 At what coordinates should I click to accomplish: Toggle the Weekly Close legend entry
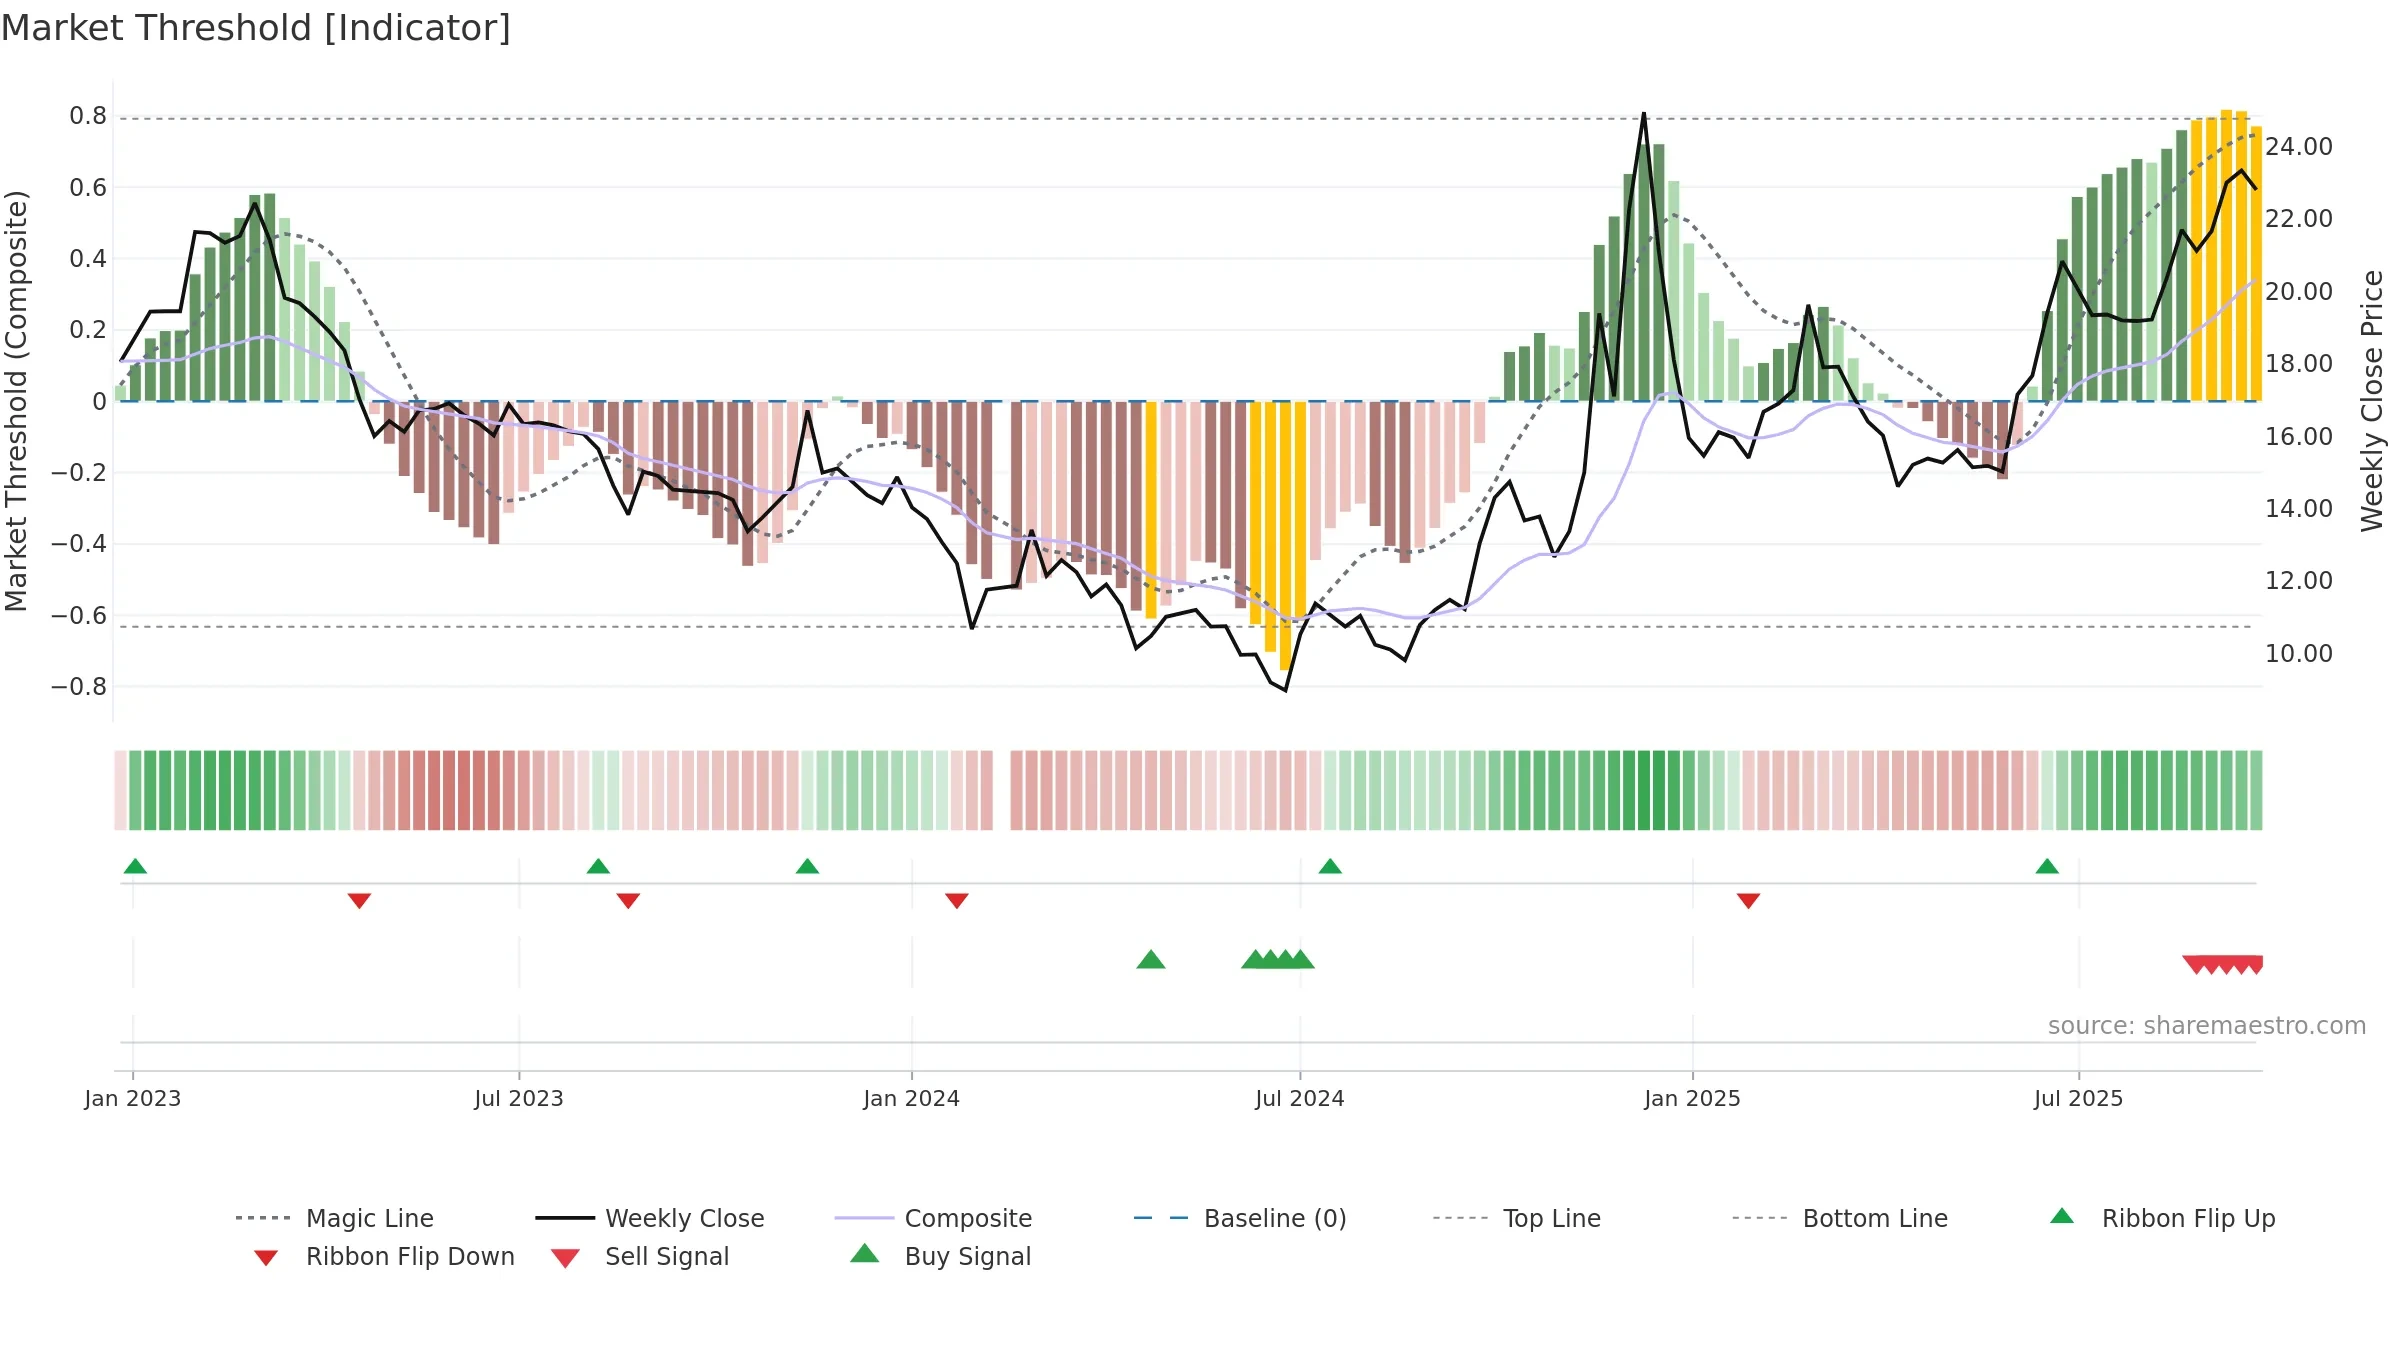[649, 1218]
